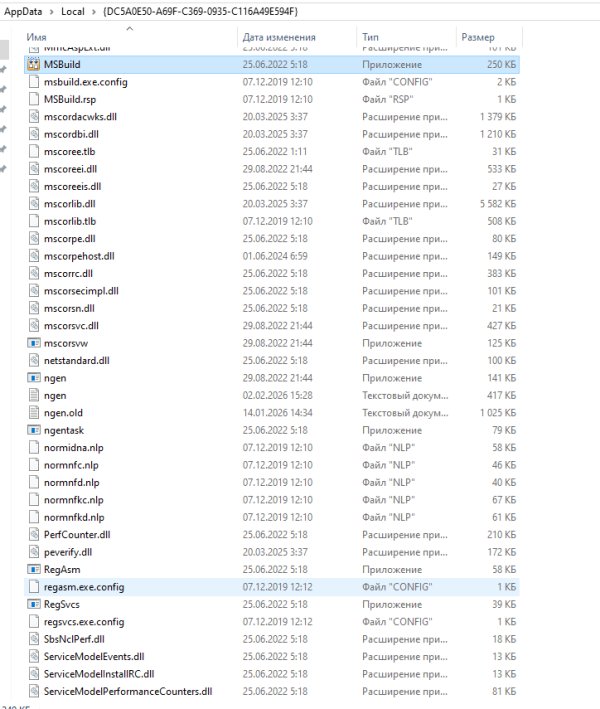Select the mscorsvw application icon

coord(34,343)
